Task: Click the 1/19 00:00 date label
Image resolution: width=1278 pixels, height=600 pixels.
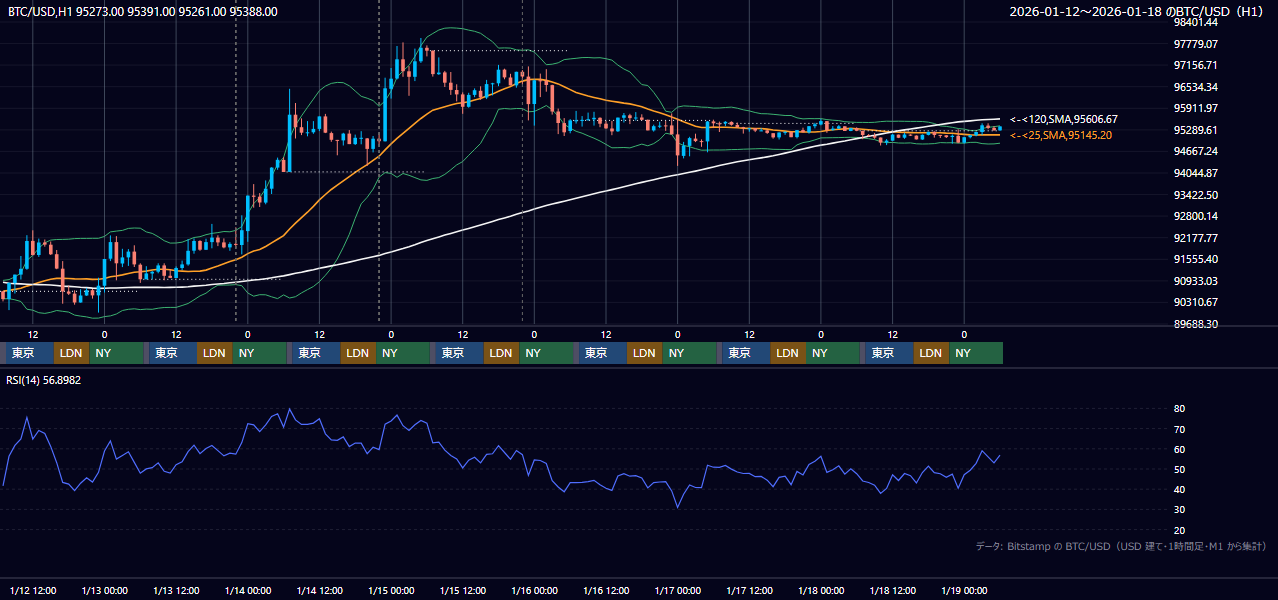Action: [x=964, y=590]
